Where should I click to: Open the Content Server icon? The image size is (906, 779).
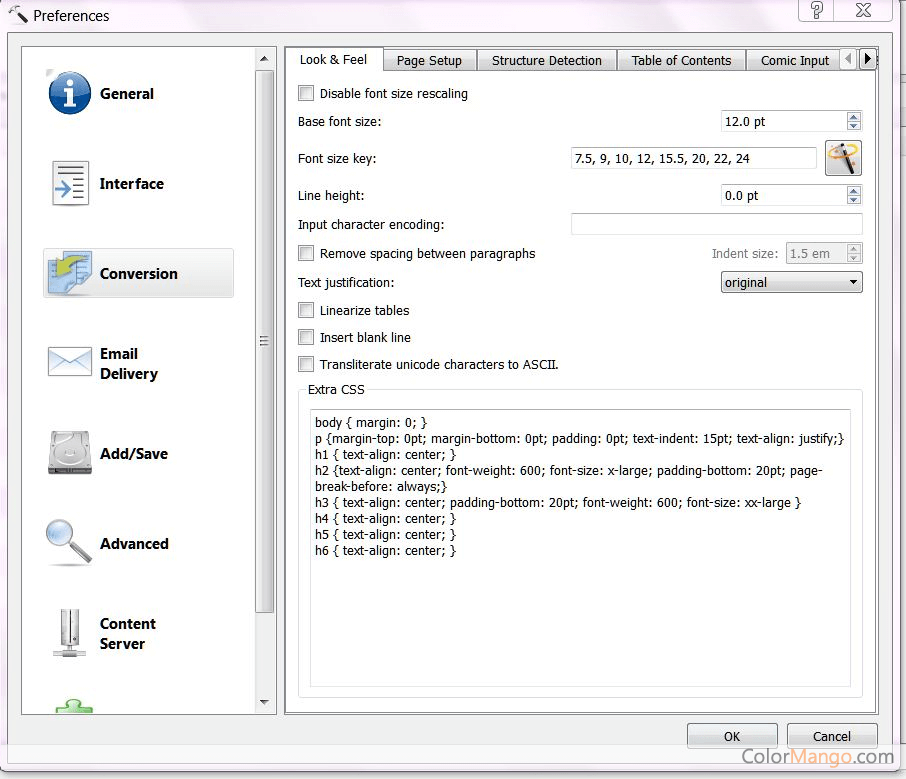click(x=70, y=633)
